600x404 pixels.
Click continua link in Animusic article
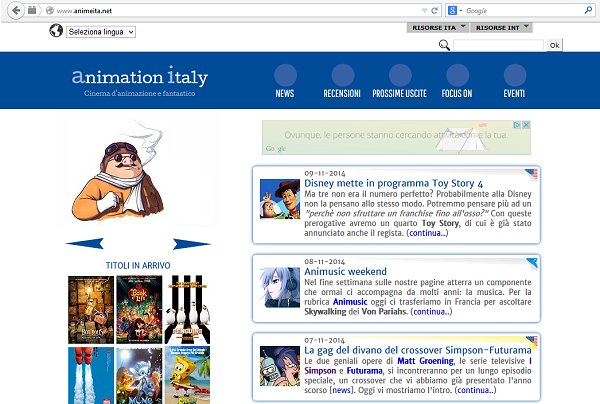coord(431,312)
